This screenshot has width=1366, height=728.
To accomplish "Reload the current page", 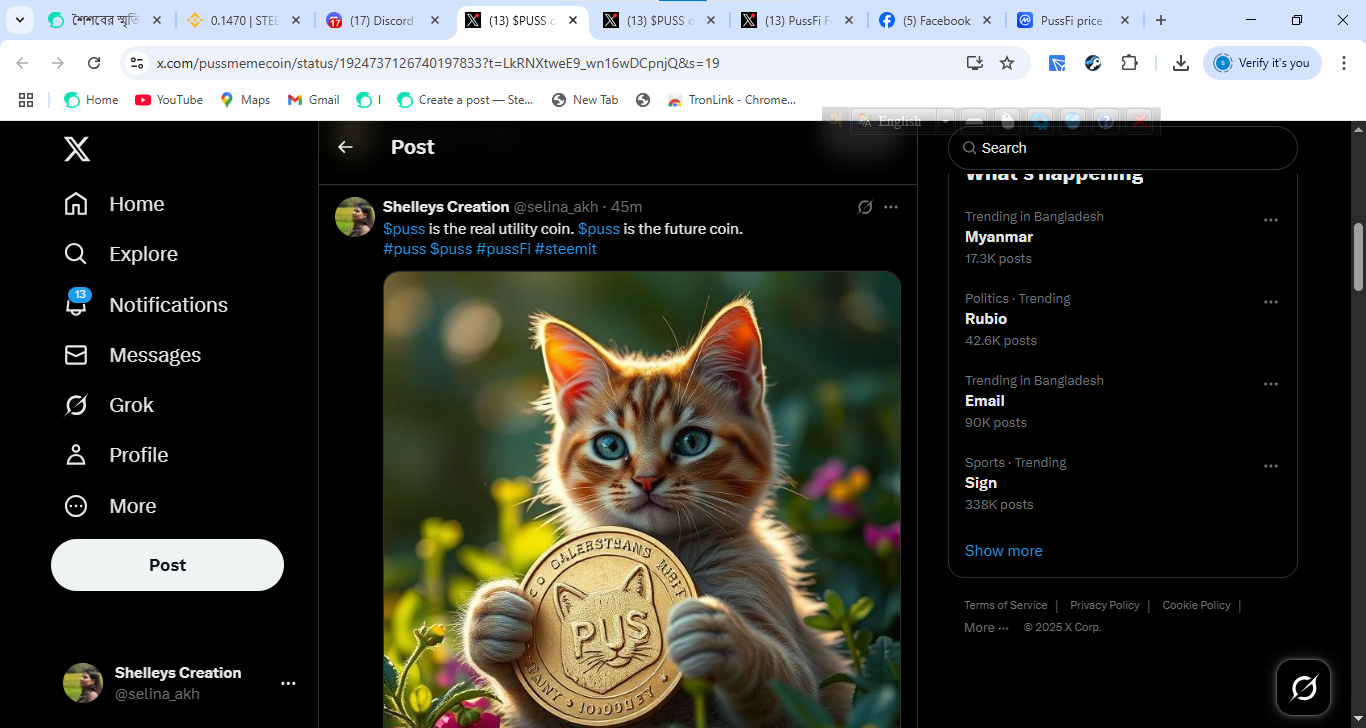I will point(94,63).
